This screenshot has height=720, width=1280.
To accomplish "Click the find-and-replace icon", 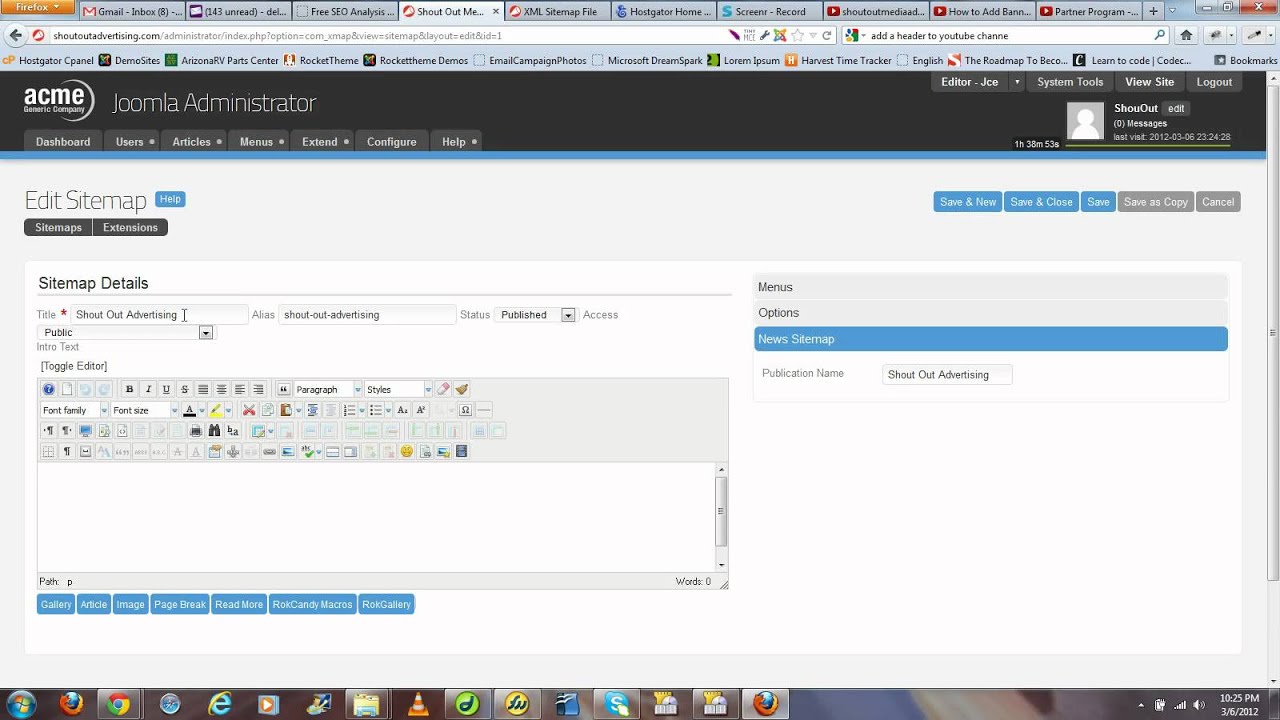I will [232, 431].
